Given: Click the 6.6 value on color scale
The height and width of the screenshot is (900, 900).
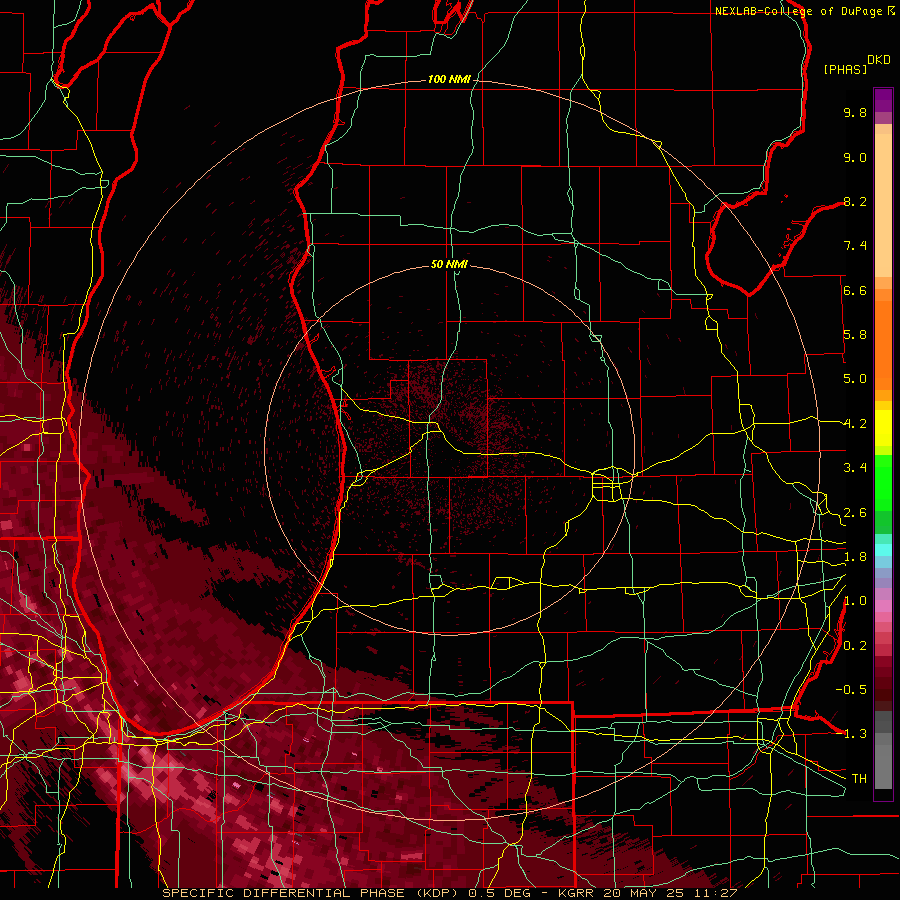Looking at the screenshot, I should point(855,290).
